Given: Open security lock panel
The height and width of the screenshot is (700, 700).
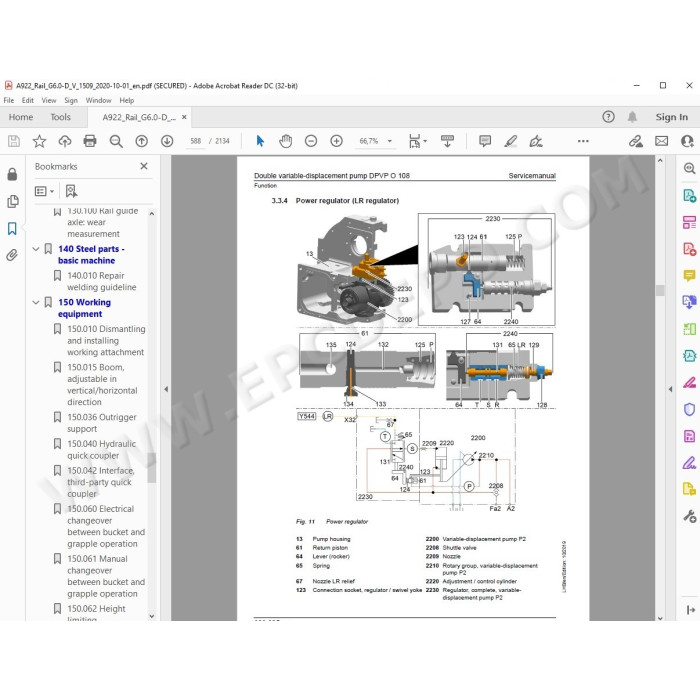Looking at the screenshot, I should point(12,174).
